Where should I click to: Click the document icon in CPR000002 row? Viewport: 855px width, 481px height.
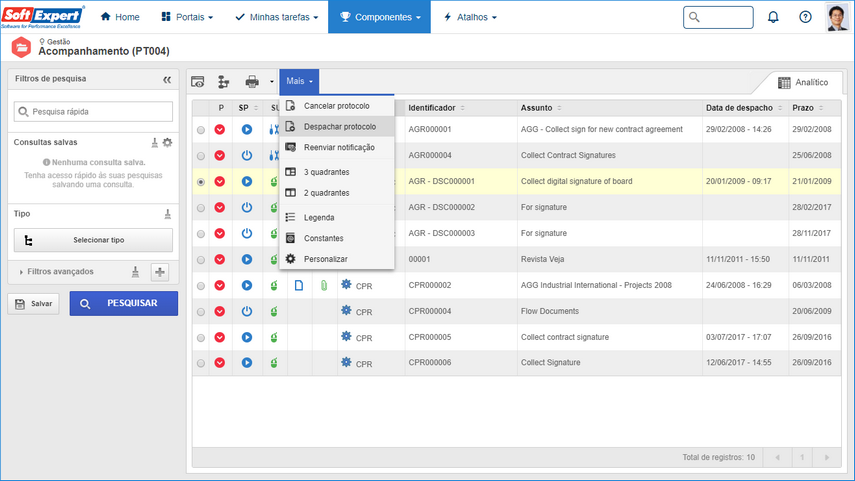tap(299, 285)
